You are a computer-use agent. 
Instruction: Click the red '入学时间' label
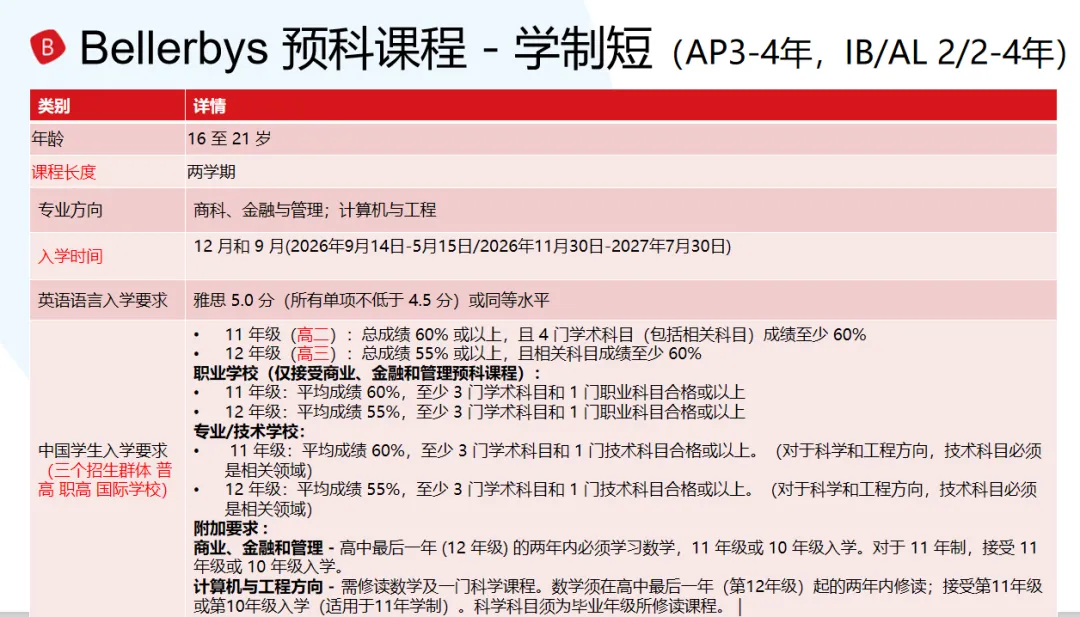click(70, 256)
